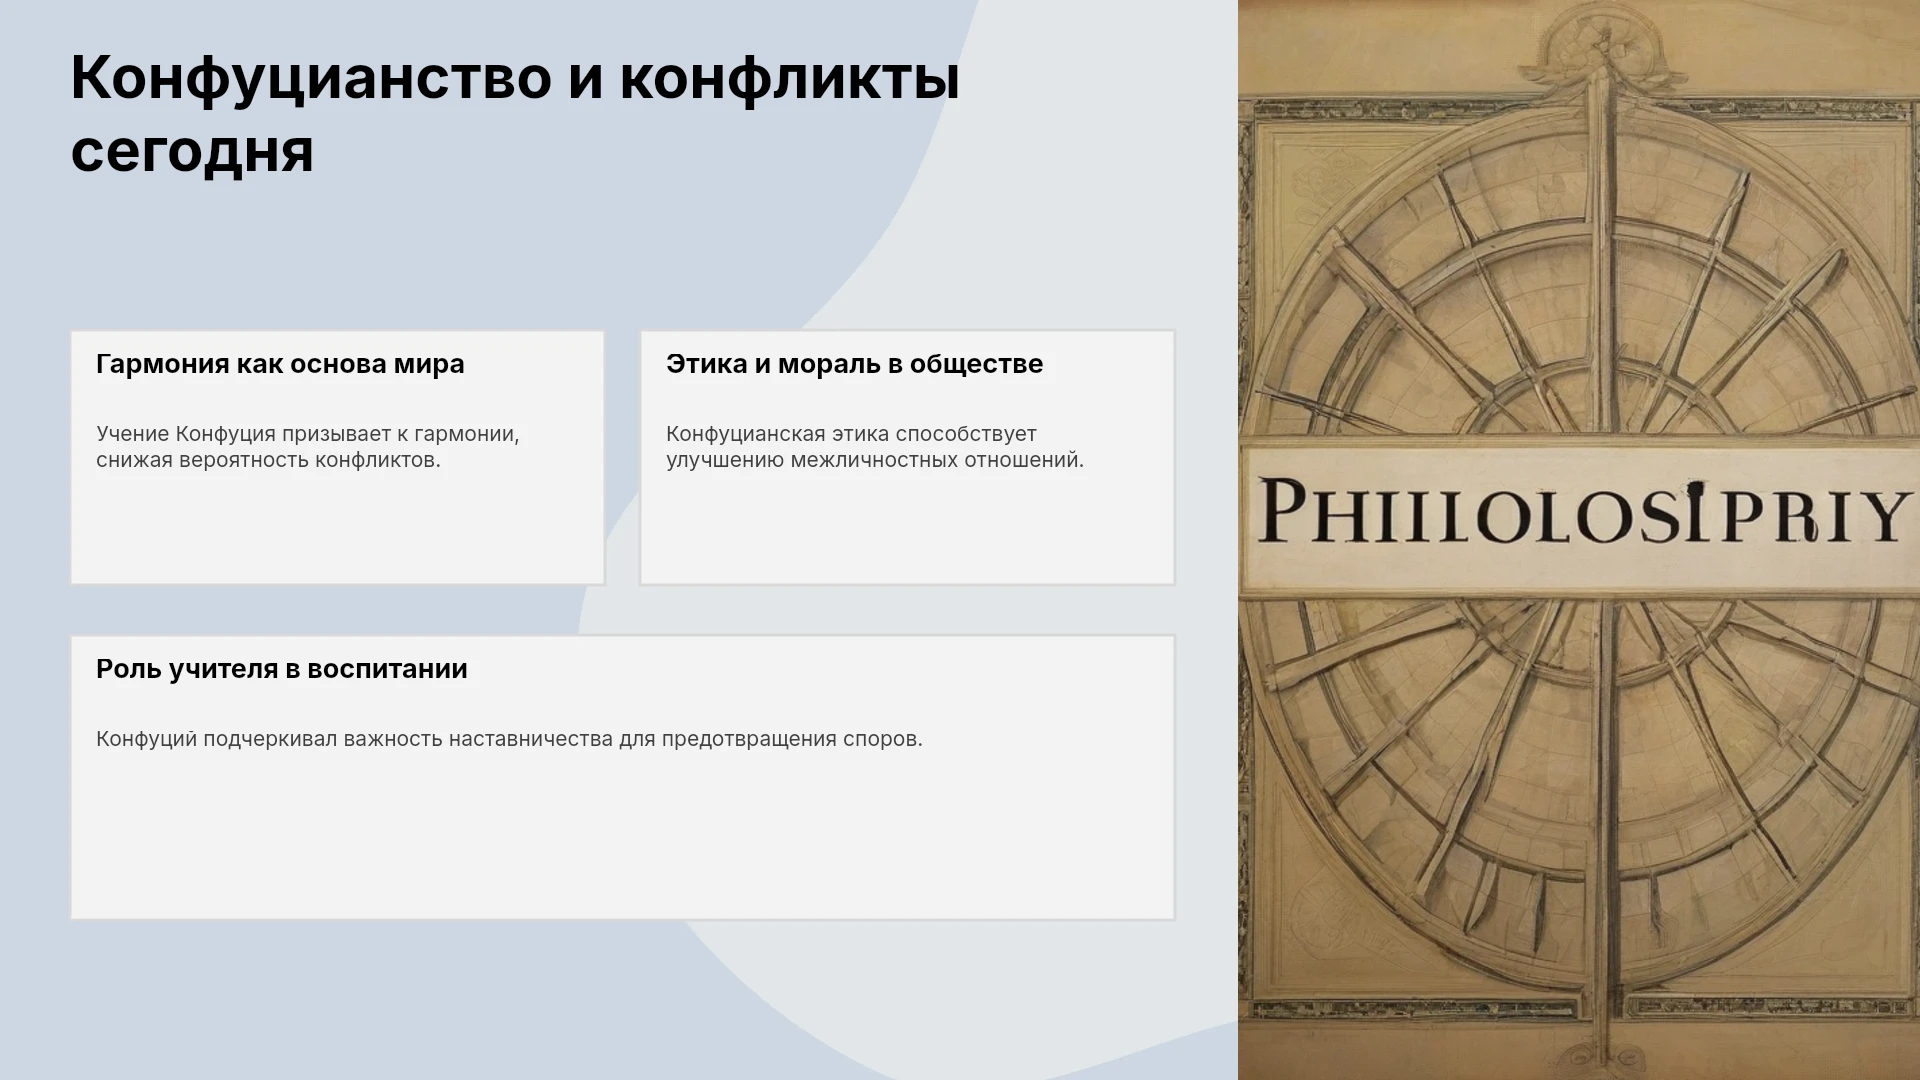Select the heading "Роль учителя в воспитании"
The height and width of the screenshot is (1080, 1920).
point(282,669)
